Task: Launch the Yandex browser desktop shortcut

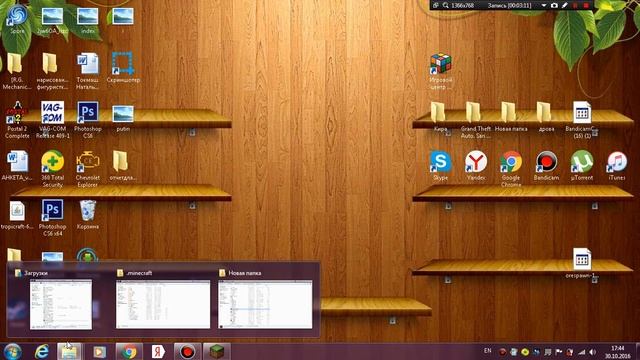Action: [x=476, y=162]
